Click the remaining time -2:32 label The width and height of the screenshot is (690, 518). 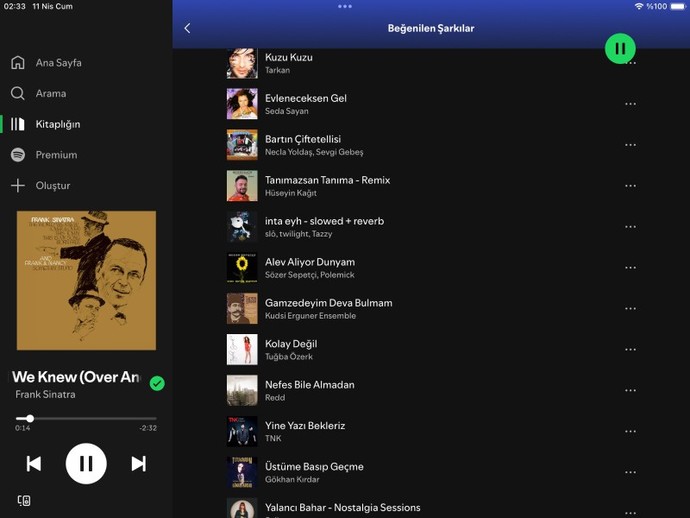tap(148, 428)
